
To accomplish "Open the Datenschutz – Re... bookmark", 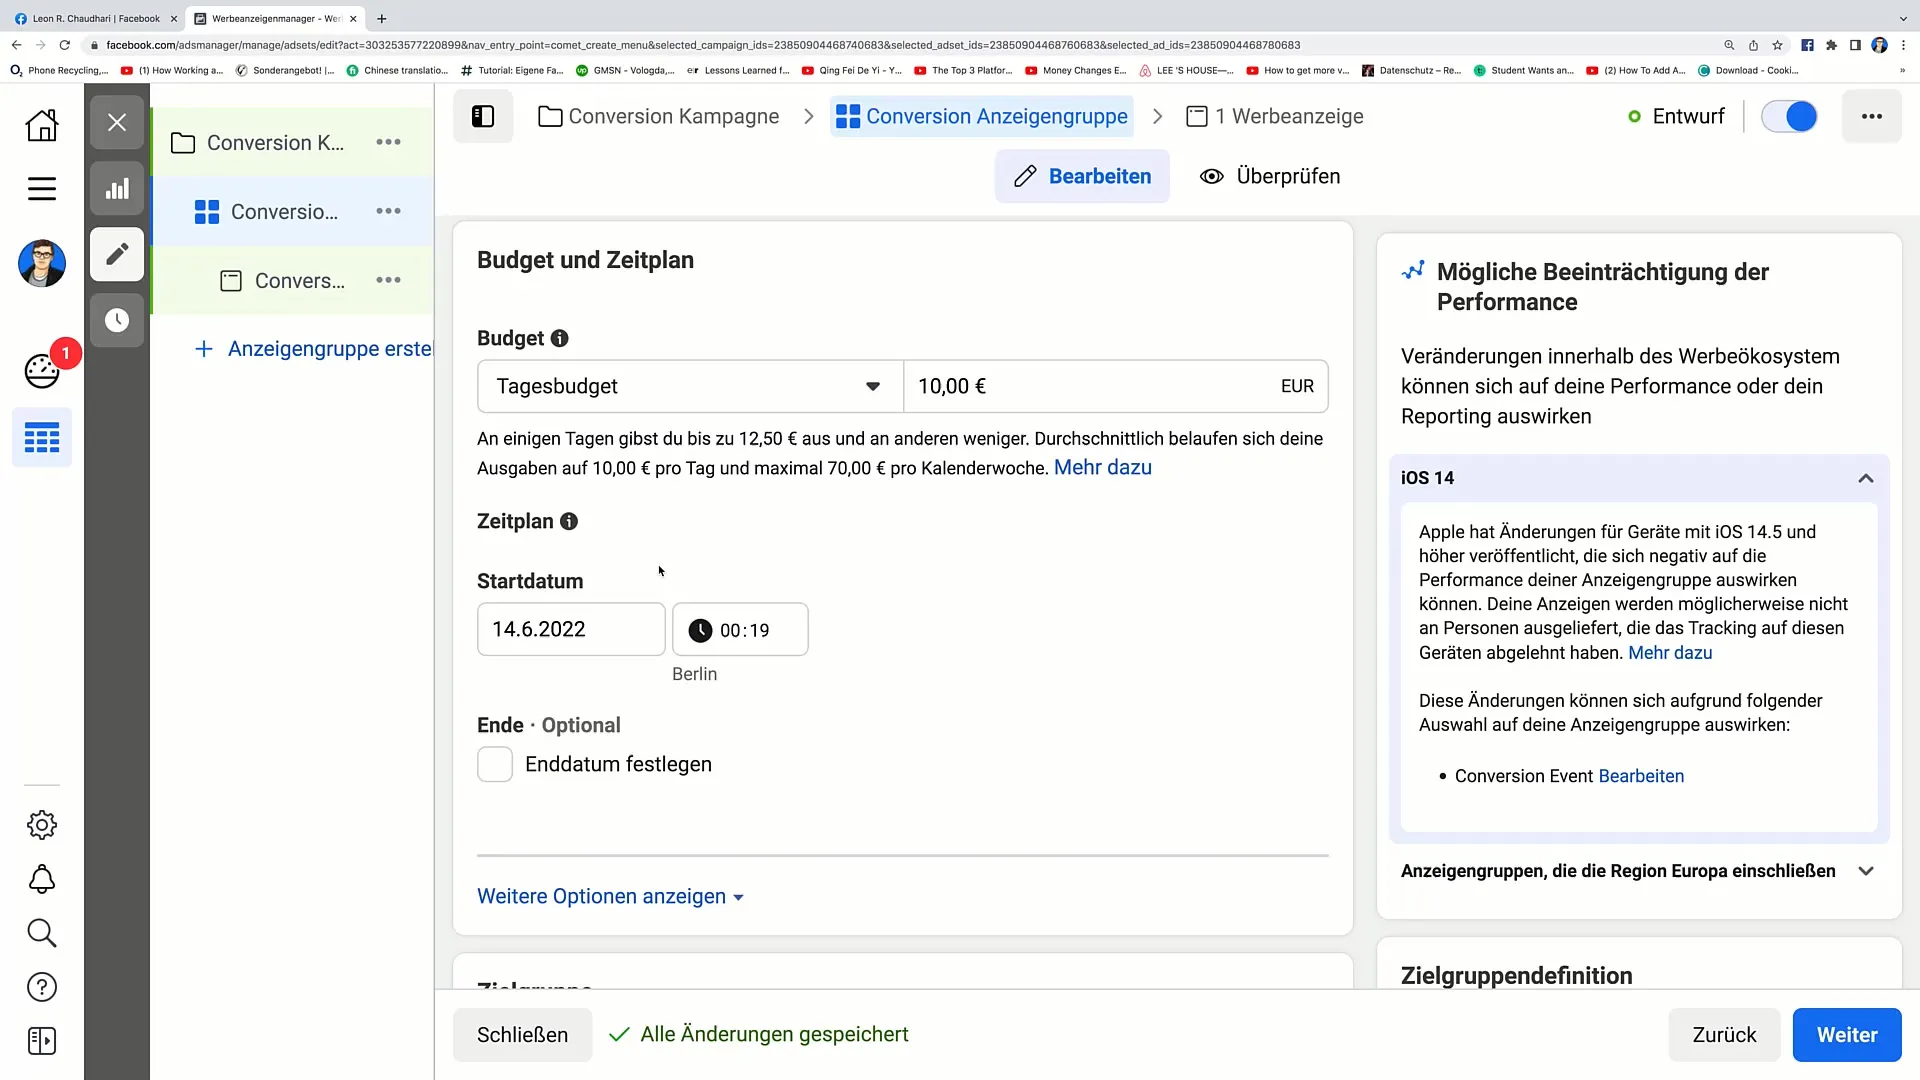I will pyautogui.click(x=1411, y=71).
